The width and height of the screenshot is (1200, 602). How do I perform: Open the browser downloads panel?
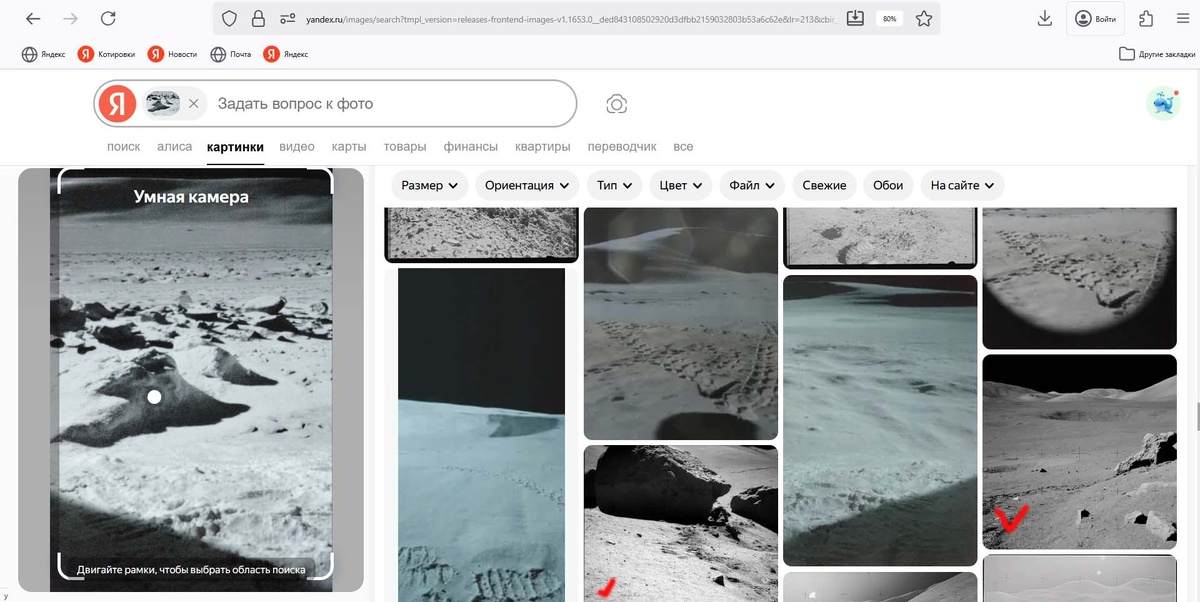coord(1044,18)
